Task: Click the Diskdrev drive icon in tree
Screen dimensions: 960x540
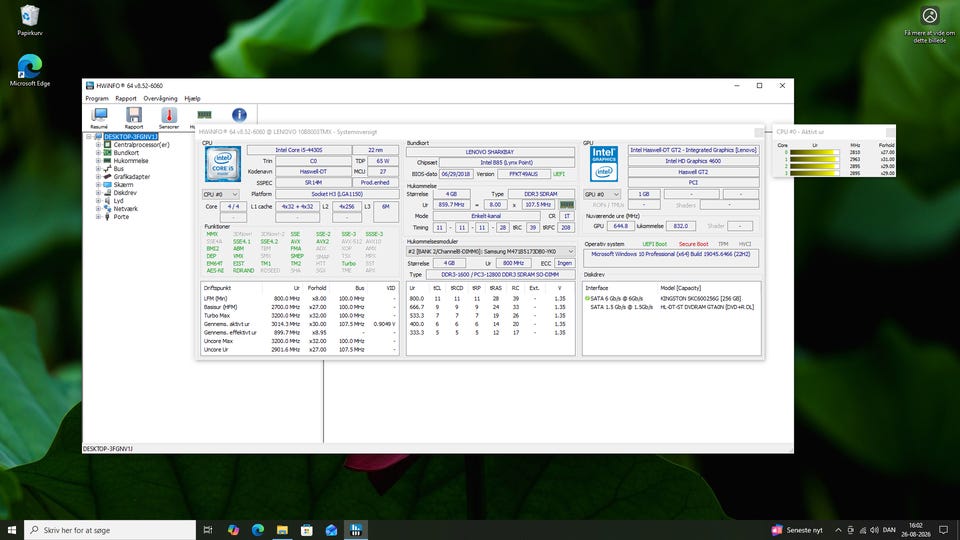Action: point(107,192)
